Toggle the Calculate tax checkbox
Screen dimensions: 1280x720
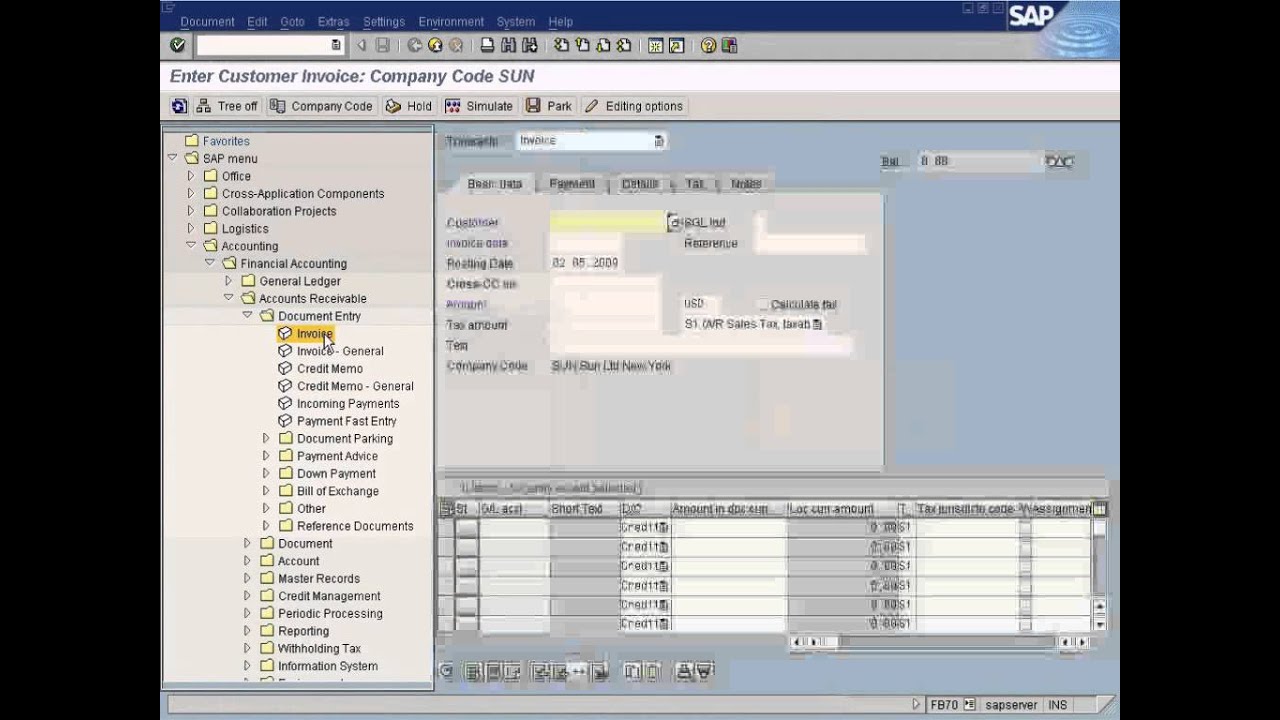[x=763, y=304]
